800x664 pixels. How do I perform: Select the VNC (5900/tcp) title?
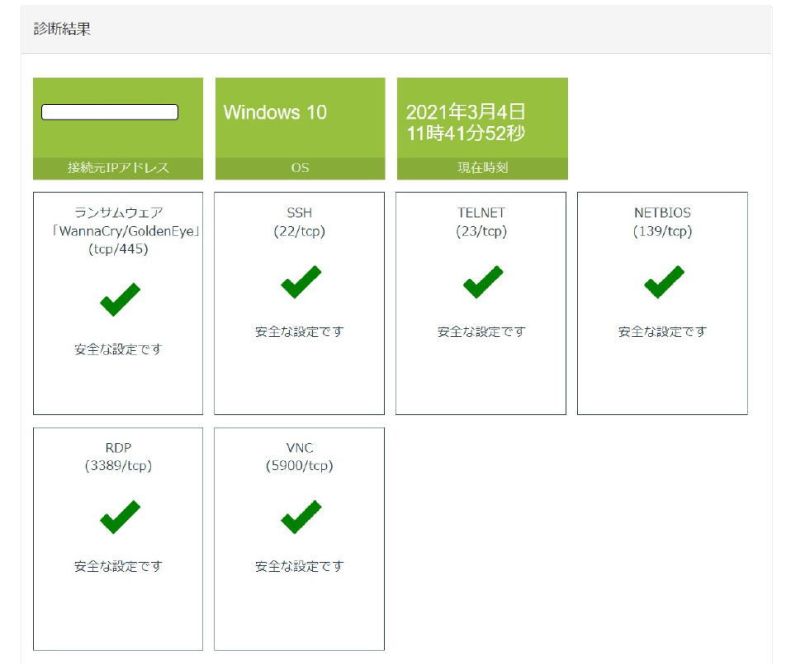tap(300, 457)
